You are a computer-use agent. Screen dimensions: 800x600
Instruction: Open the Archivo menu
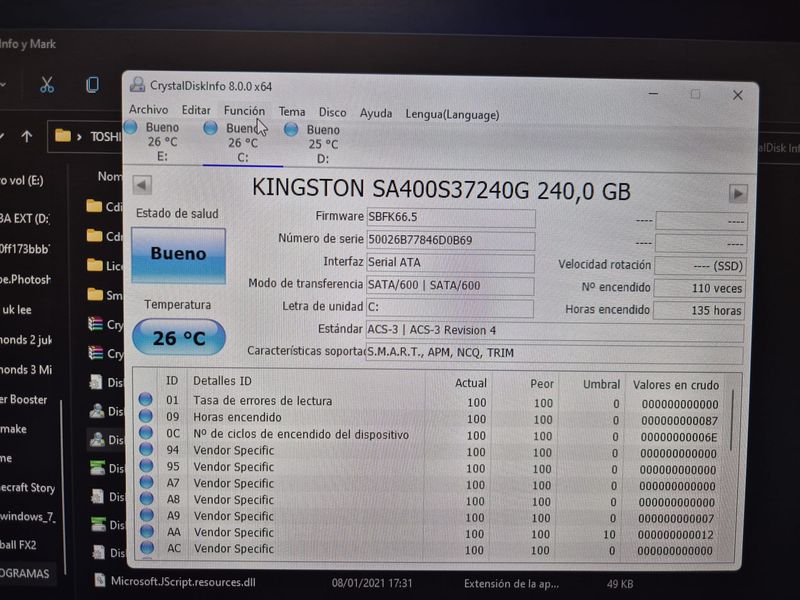148,110
